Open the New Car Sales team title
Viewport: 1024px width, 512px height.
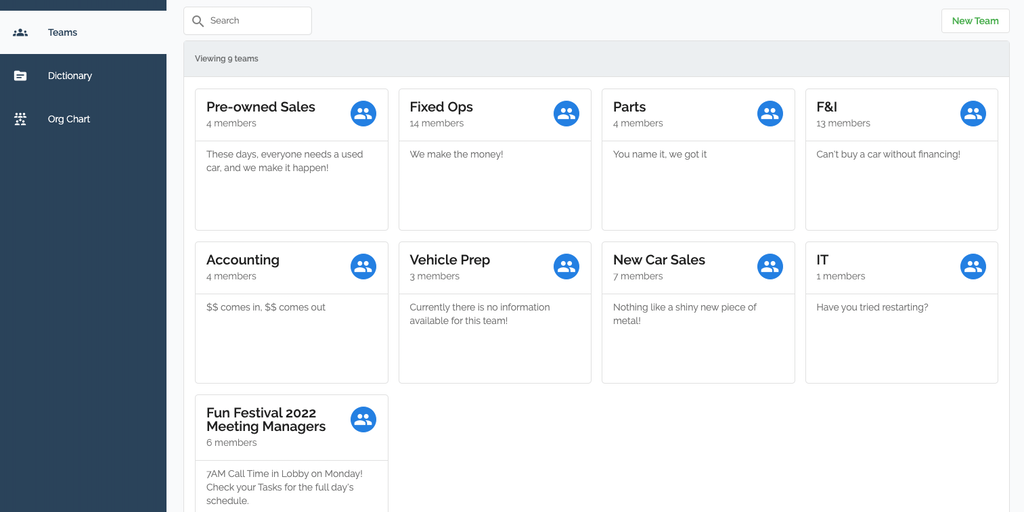pyautogui.click(x=659, y=260)
